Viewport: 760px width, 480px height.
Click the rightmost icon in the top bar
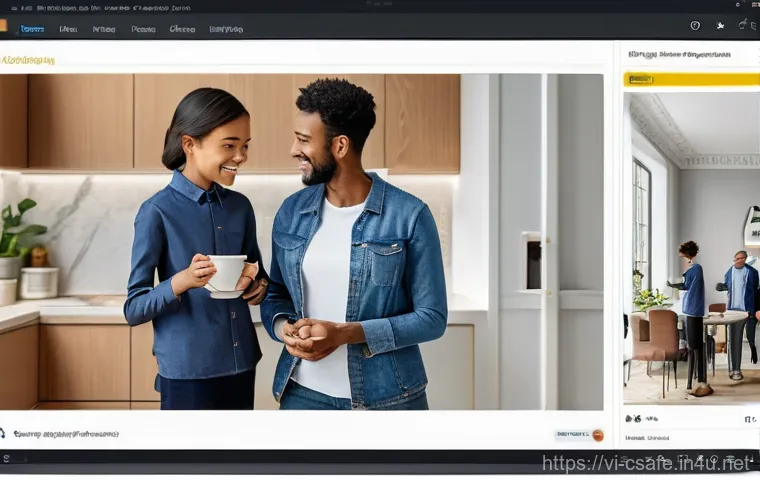tap(744, 26)
